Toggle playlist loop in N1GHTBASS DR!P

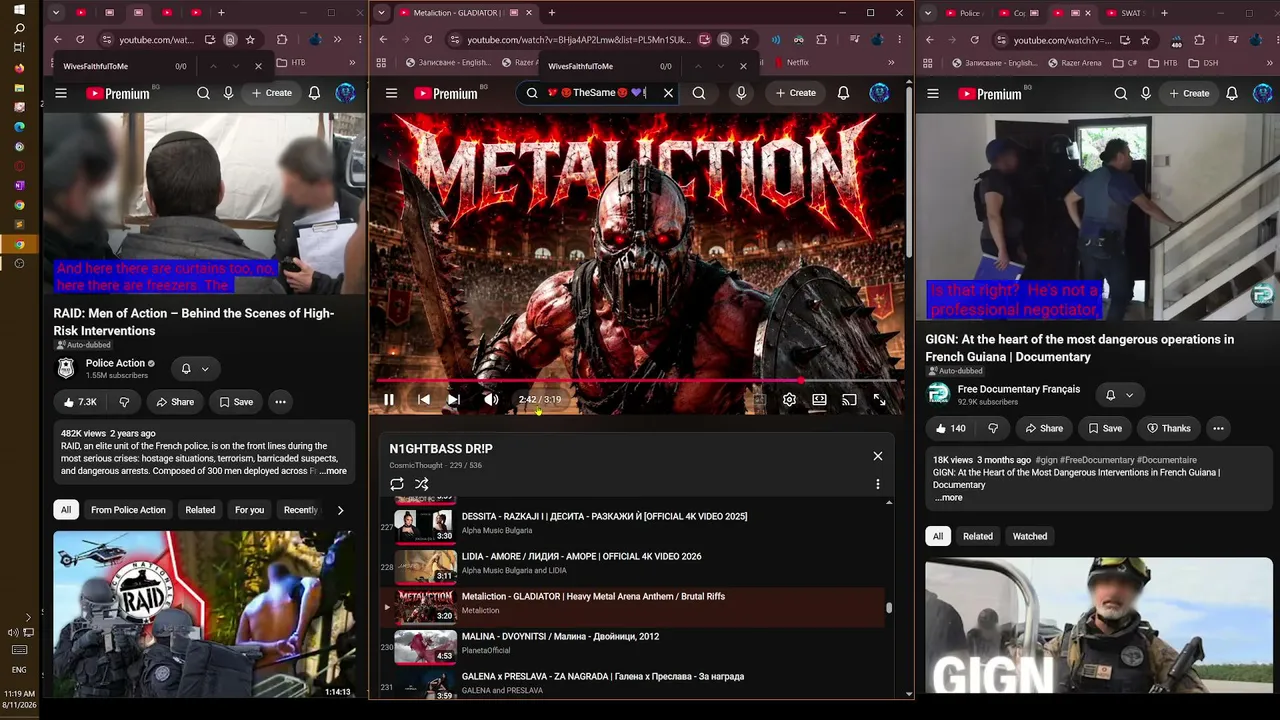tap(397, 484)
